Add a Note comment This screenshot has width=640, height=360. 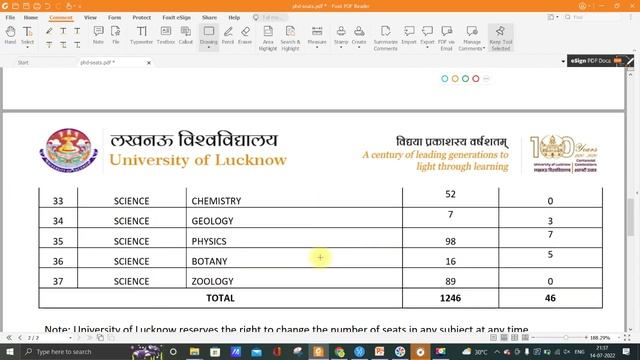click(98, 35)
